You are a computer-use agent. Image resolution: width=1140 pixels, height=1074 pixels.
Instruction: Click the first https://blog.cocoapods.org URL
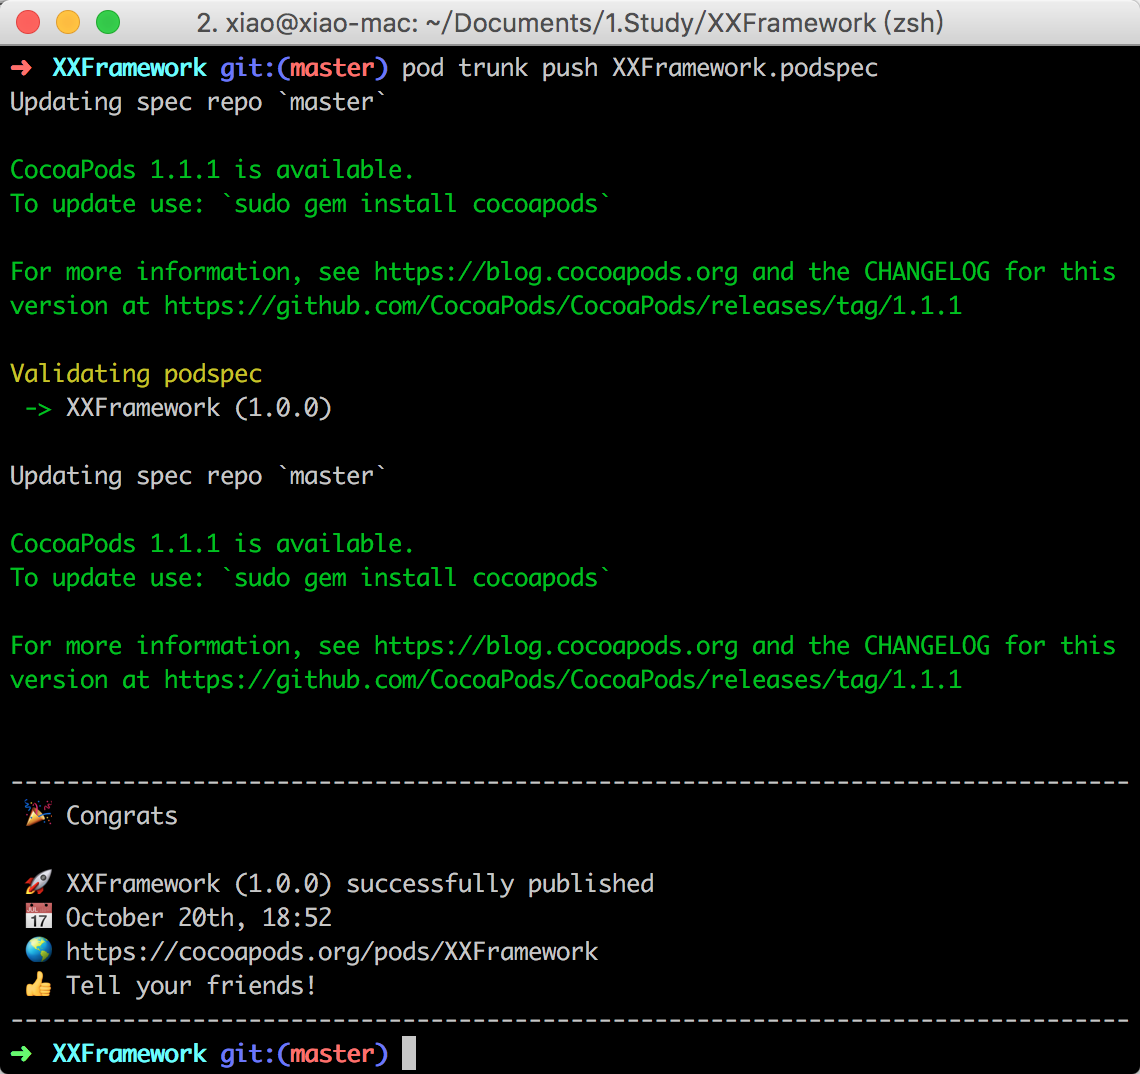[x=555, y=272]
